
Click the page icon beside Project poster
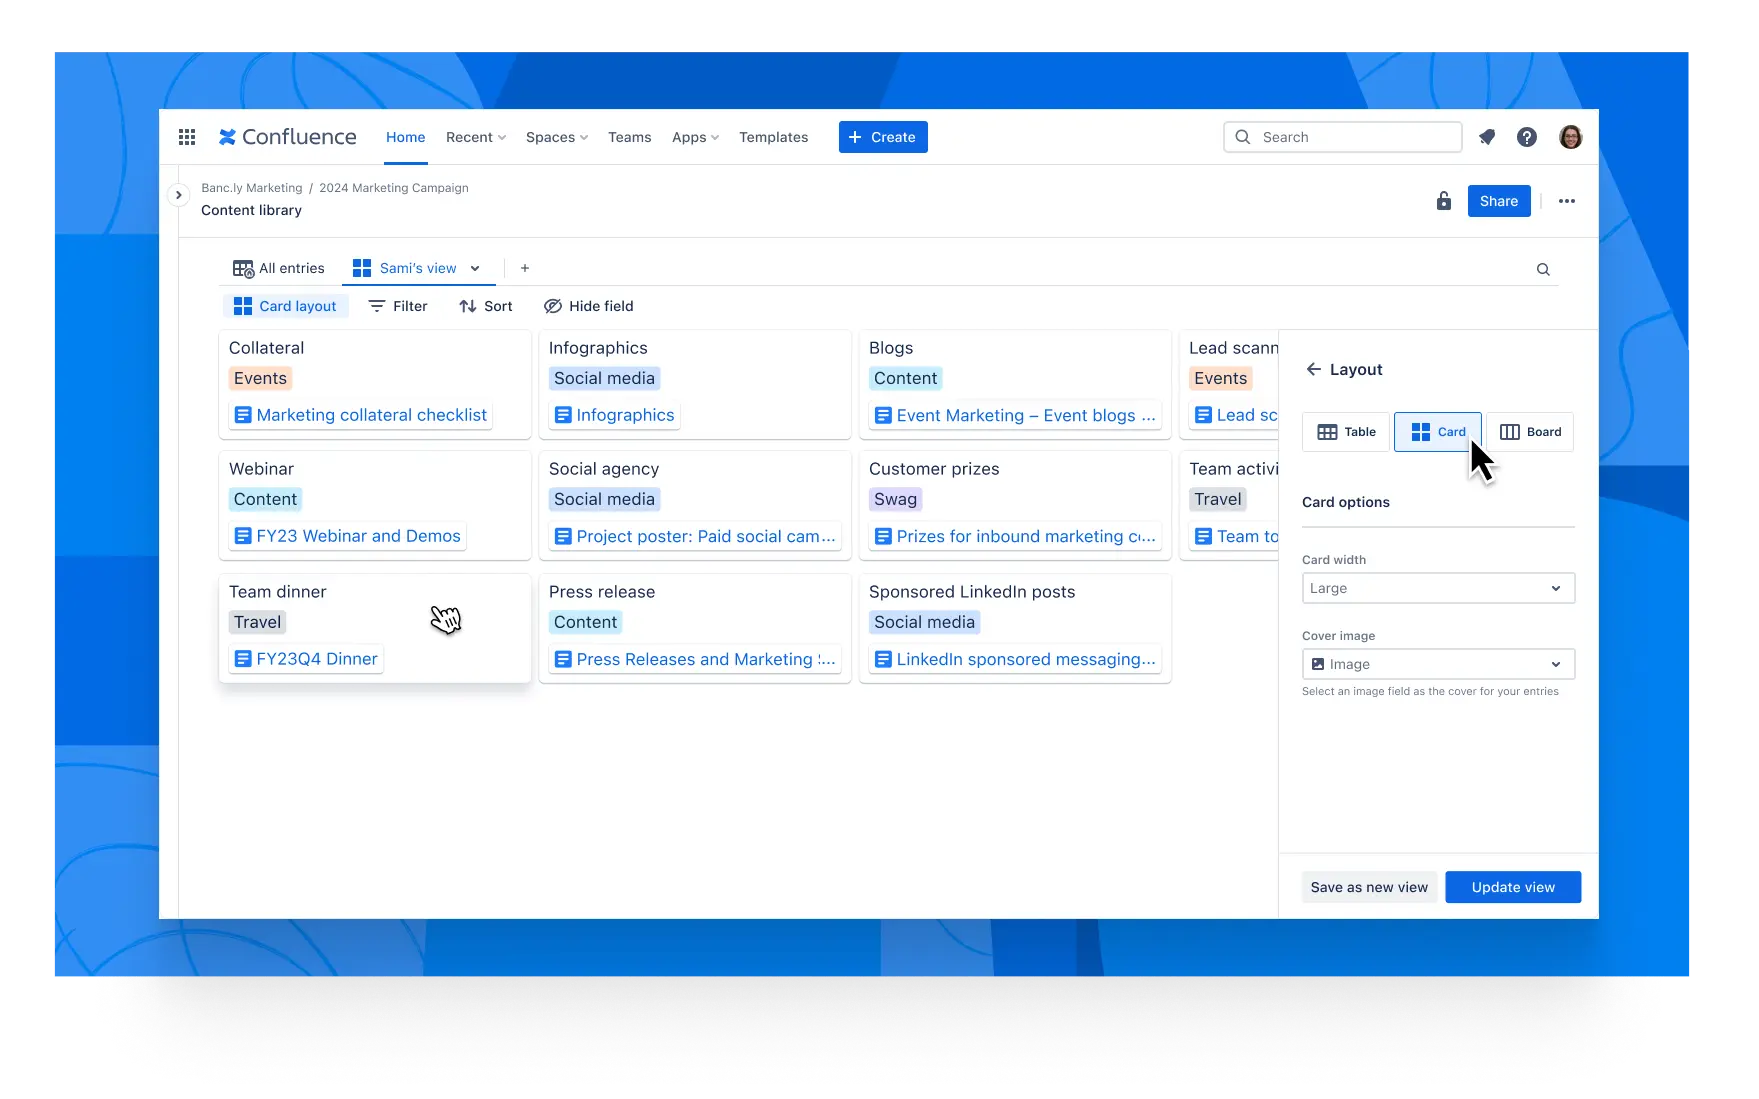(563, 536)
